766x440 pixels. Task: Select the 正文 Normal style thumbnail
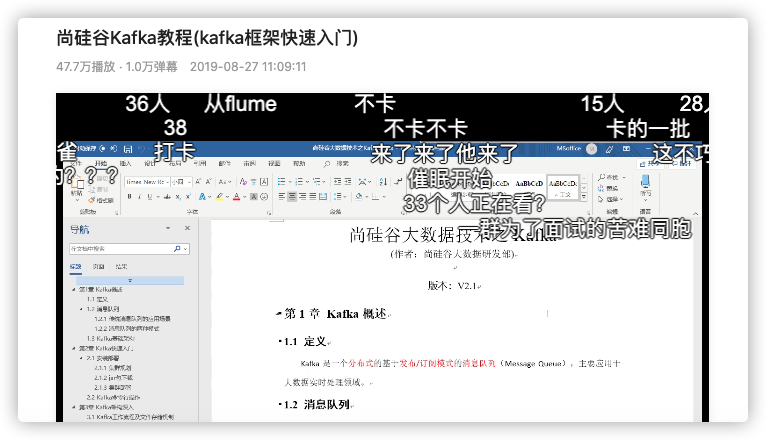coord(563,187)
